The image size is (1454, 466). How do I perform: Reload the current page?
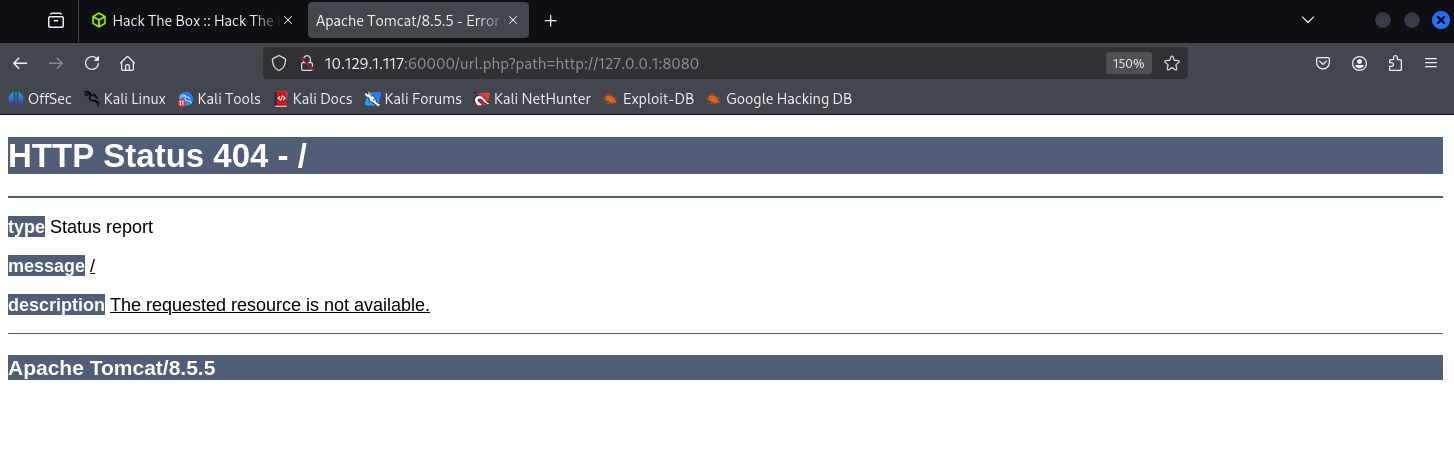pos(92,63)
